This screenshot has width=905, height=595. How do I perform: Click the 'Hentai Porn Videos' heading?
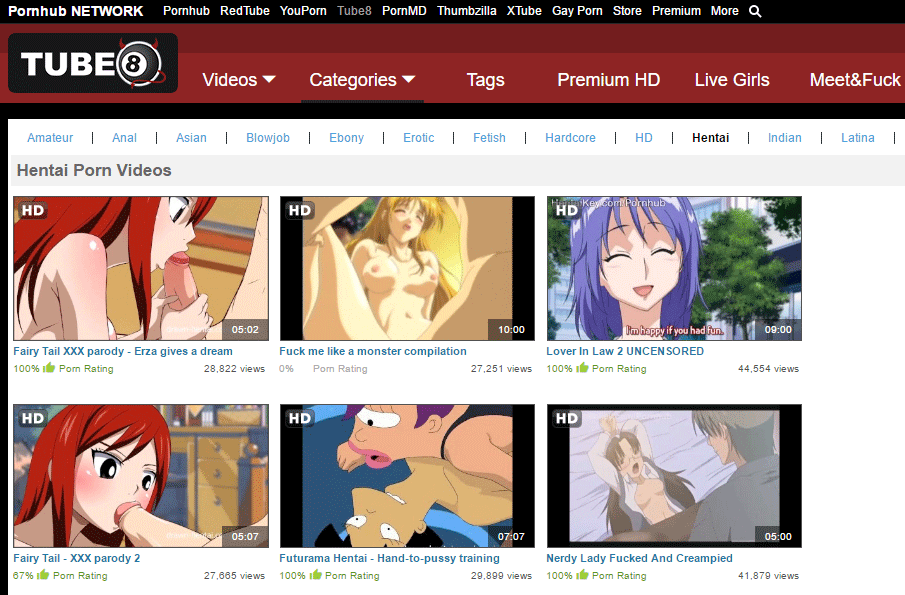(x=94, y=170)
